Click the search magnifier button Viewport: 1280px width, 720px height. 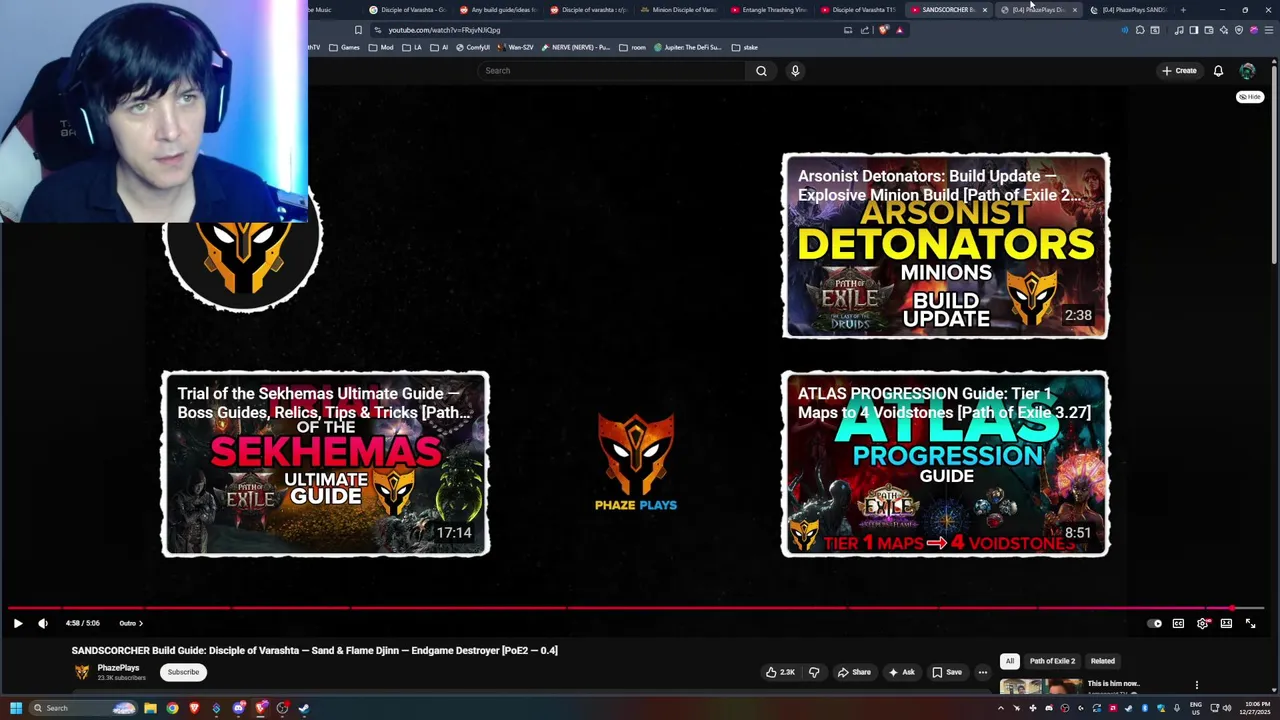click(761, 71)
